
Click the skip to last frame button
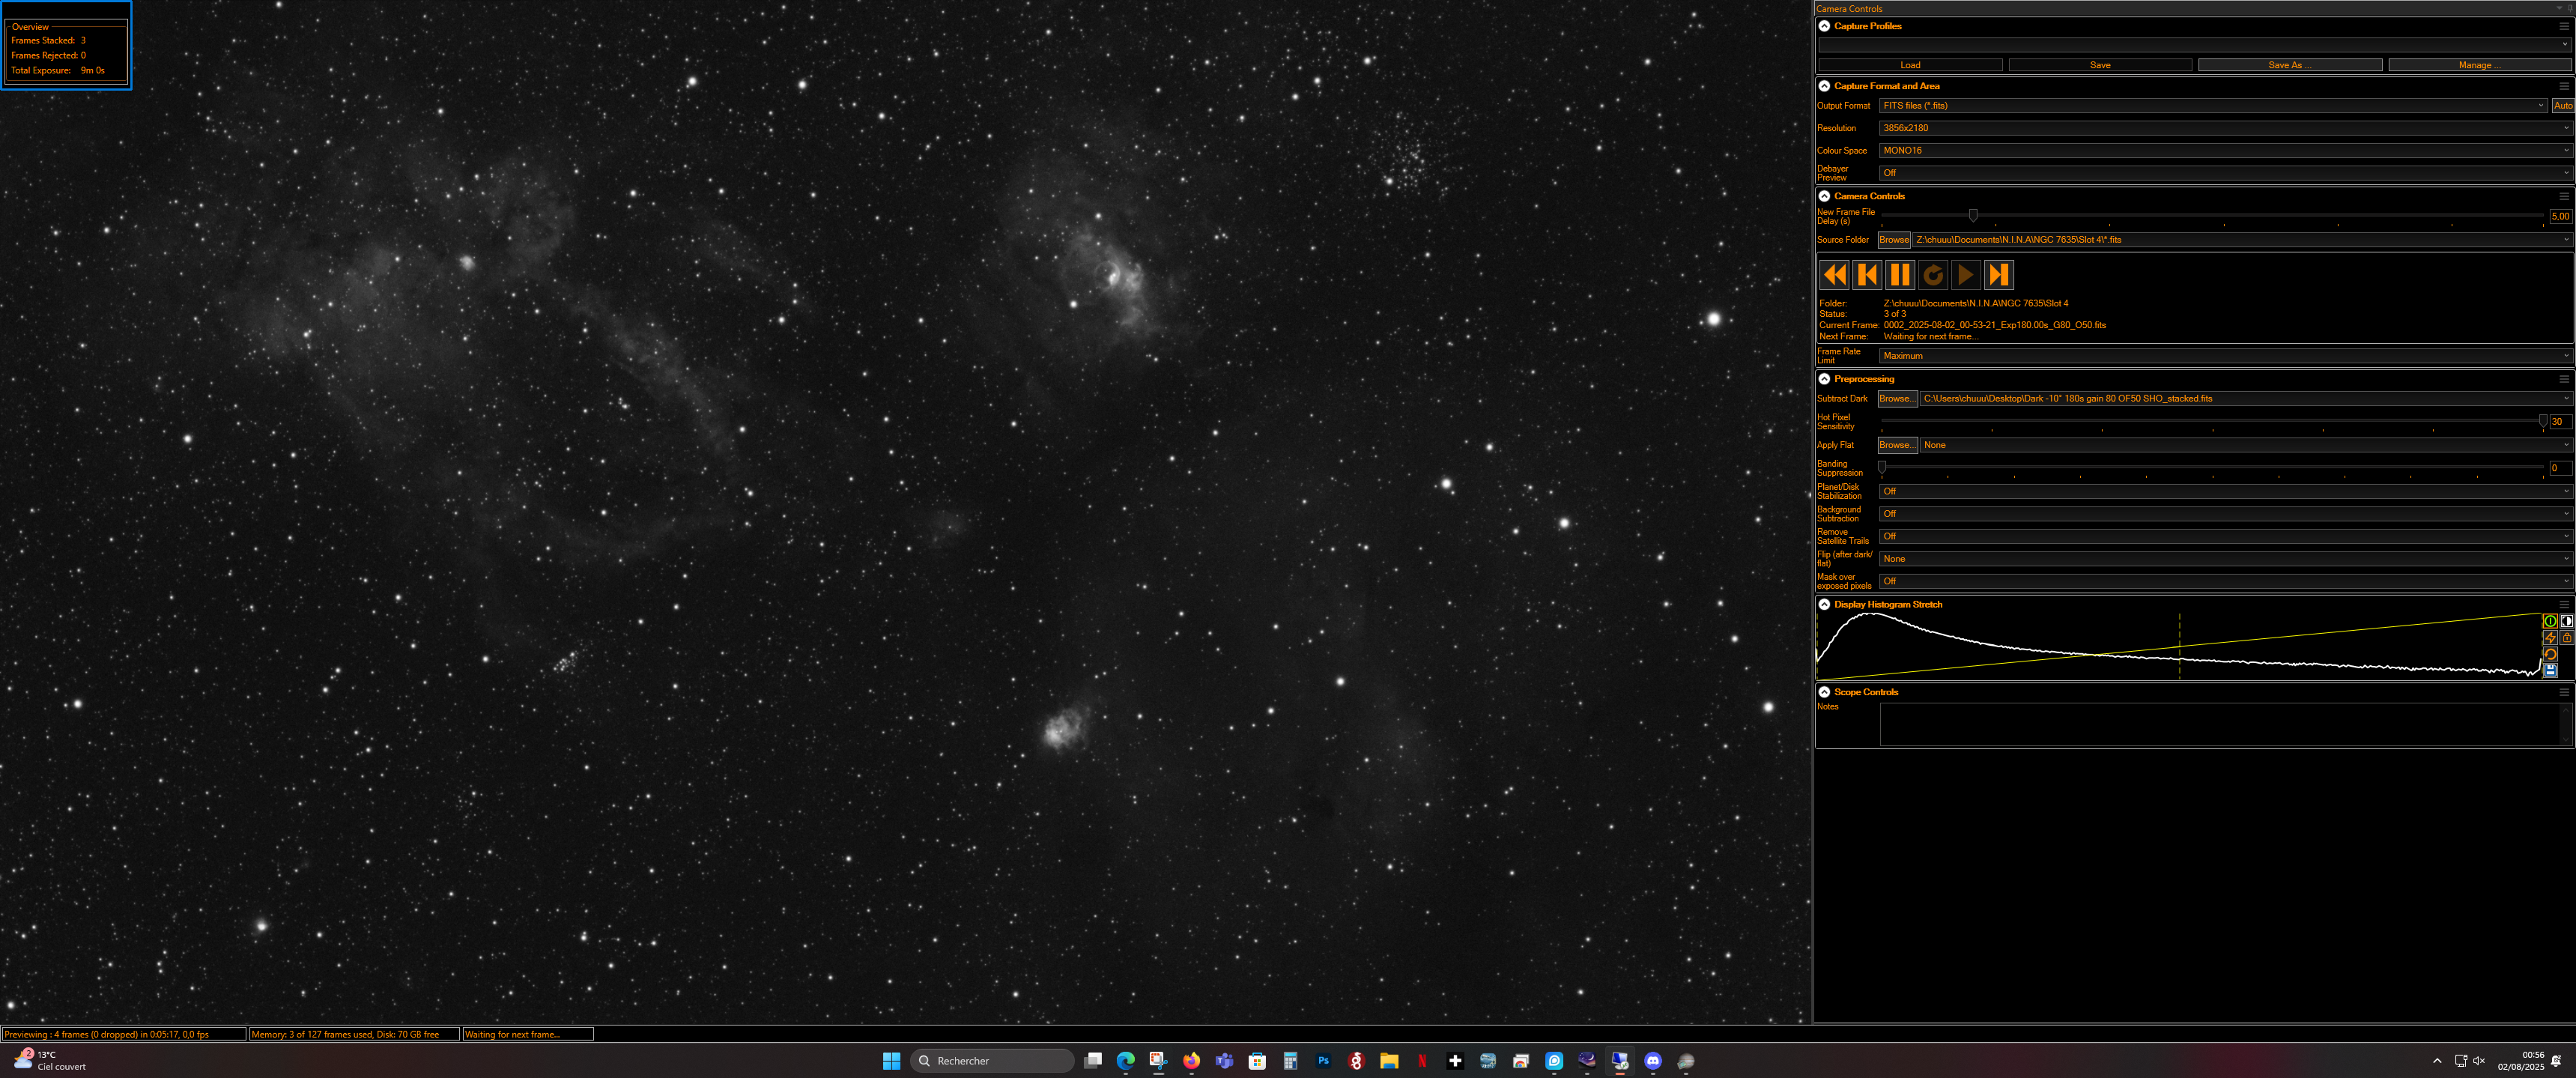tap(1998, 275)
